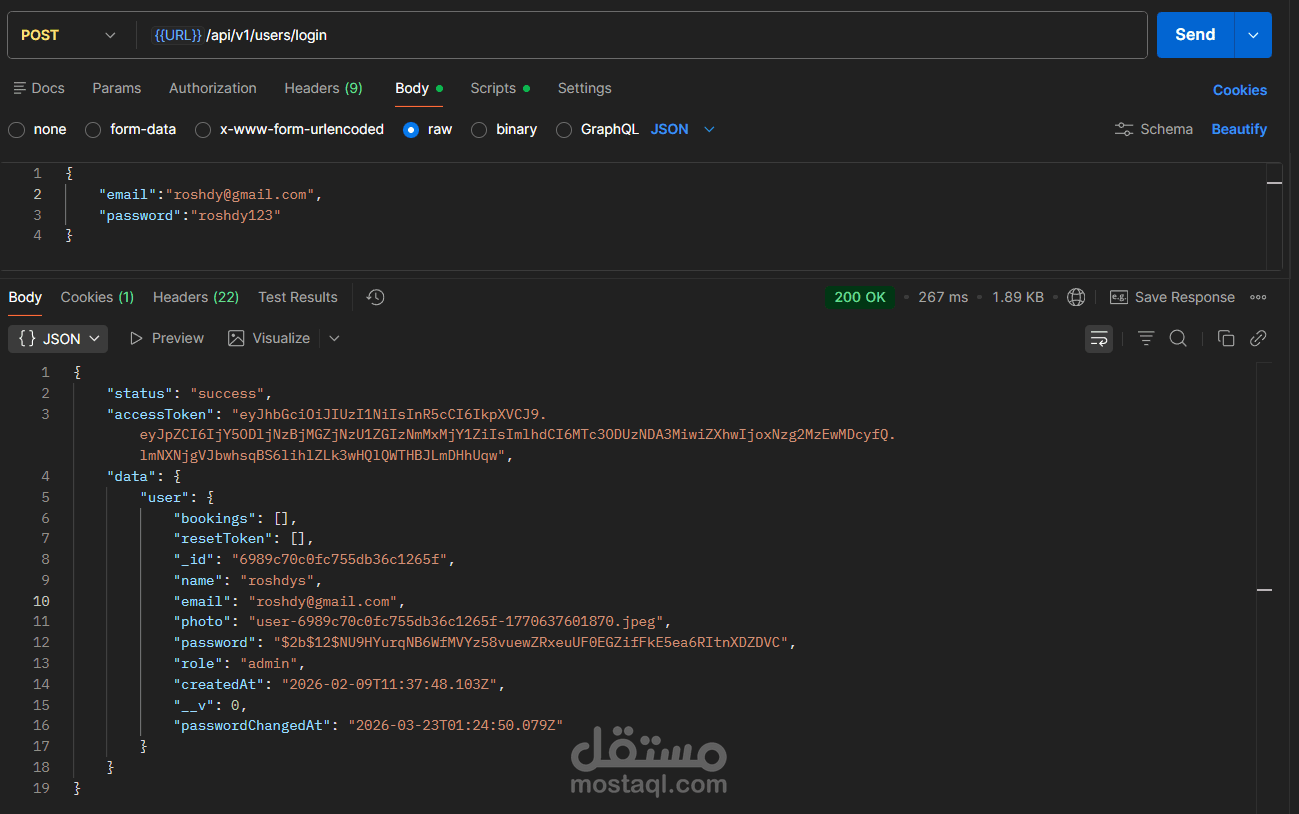Click the "roshdy123" password value

[236, 215]
